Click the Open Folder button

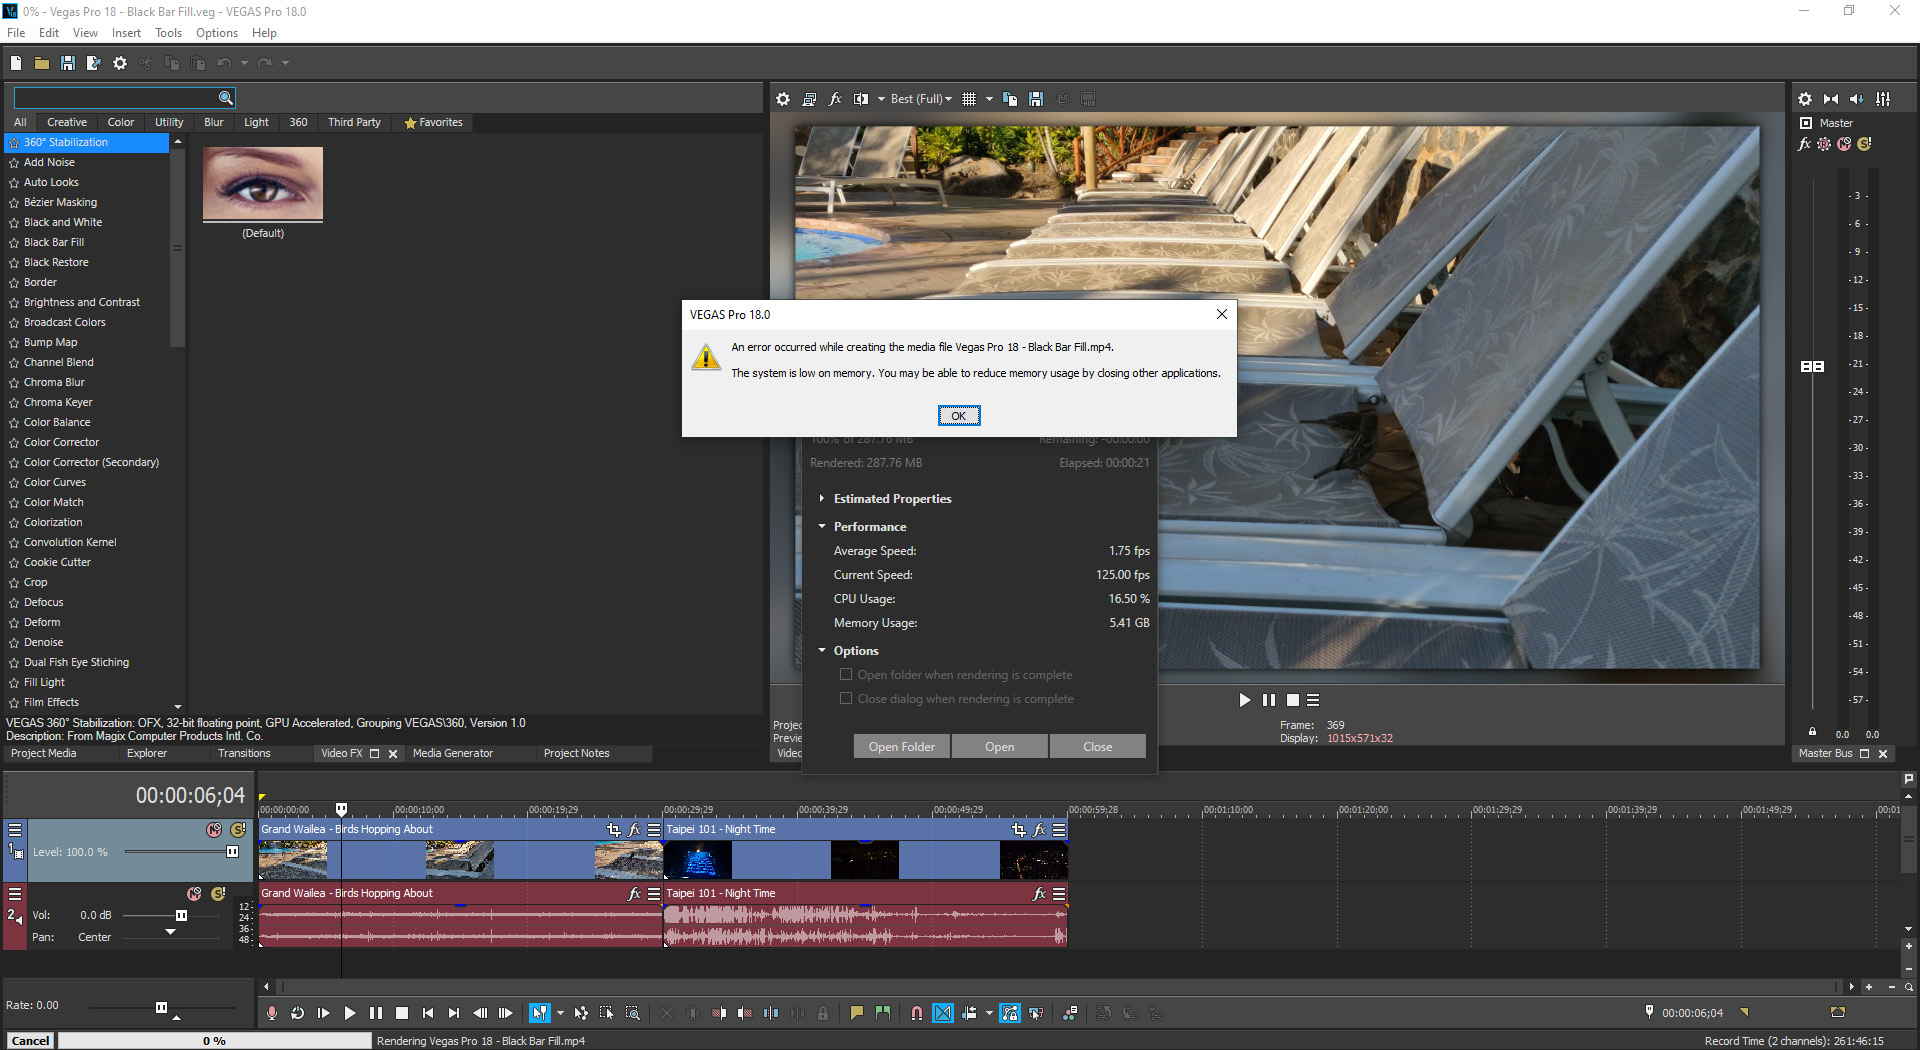tap(902, 747)
